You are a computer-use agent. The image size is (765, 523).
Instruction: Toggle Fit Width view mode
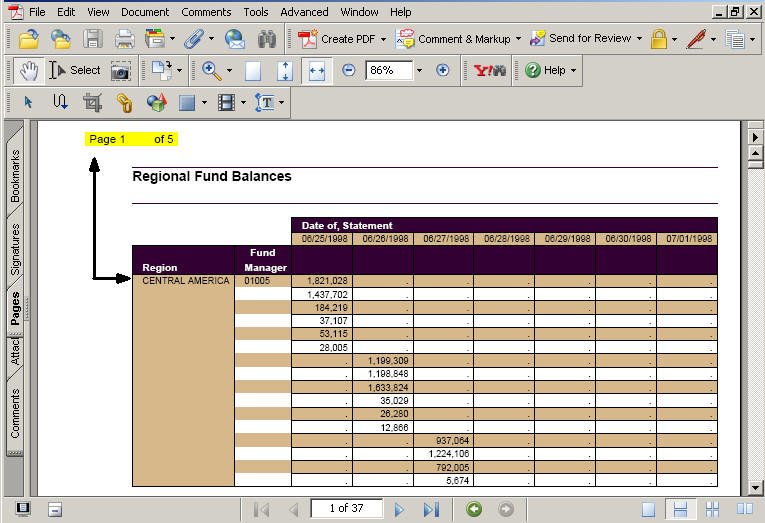point(316,70)
